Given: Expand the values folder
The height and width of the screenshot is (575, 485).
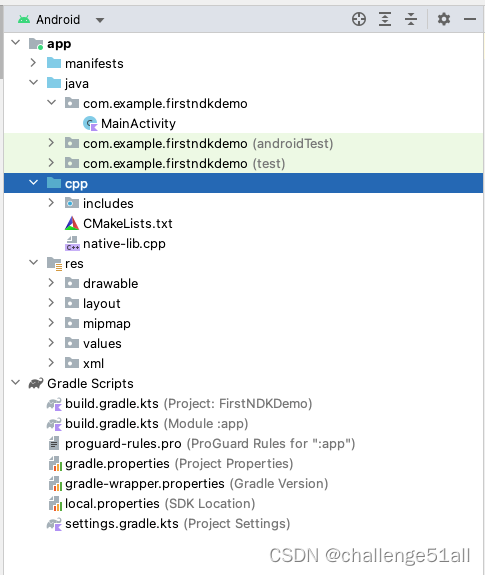Looking at the screenshot, I should click(51, 343).
